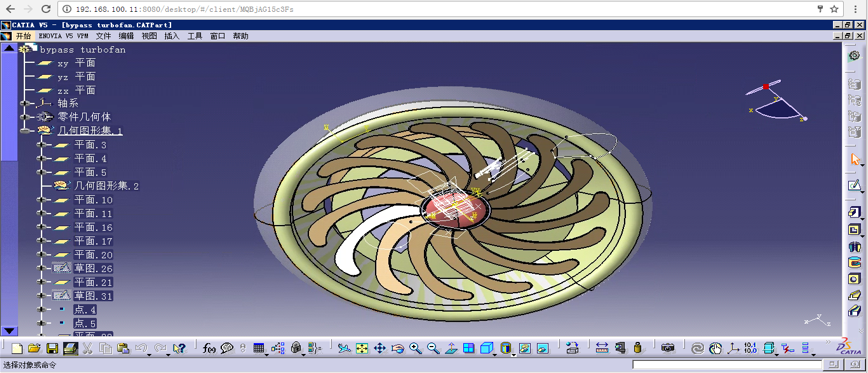Image resolution: width=868 pixels, height=373 pixels.
Task: Select the Rotate view icon
Action: click(397, 348)
